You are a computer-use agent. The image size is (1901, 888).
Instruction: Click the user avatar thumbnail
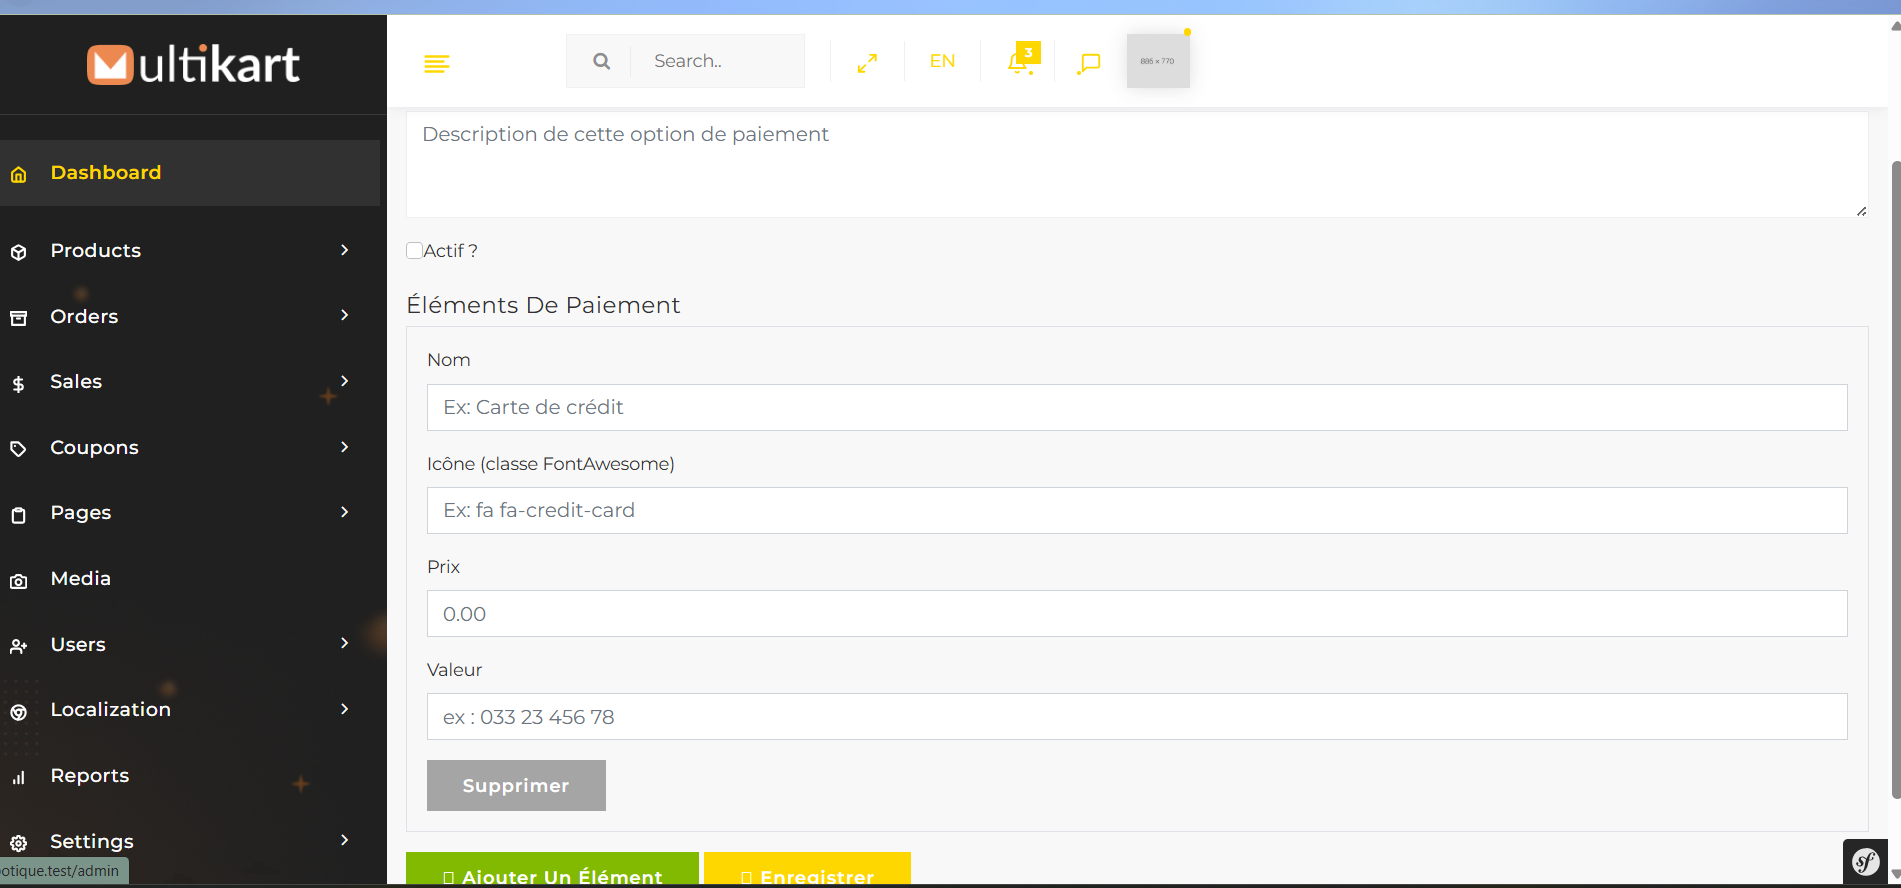pyautogui.click(x=1158, y=61)
